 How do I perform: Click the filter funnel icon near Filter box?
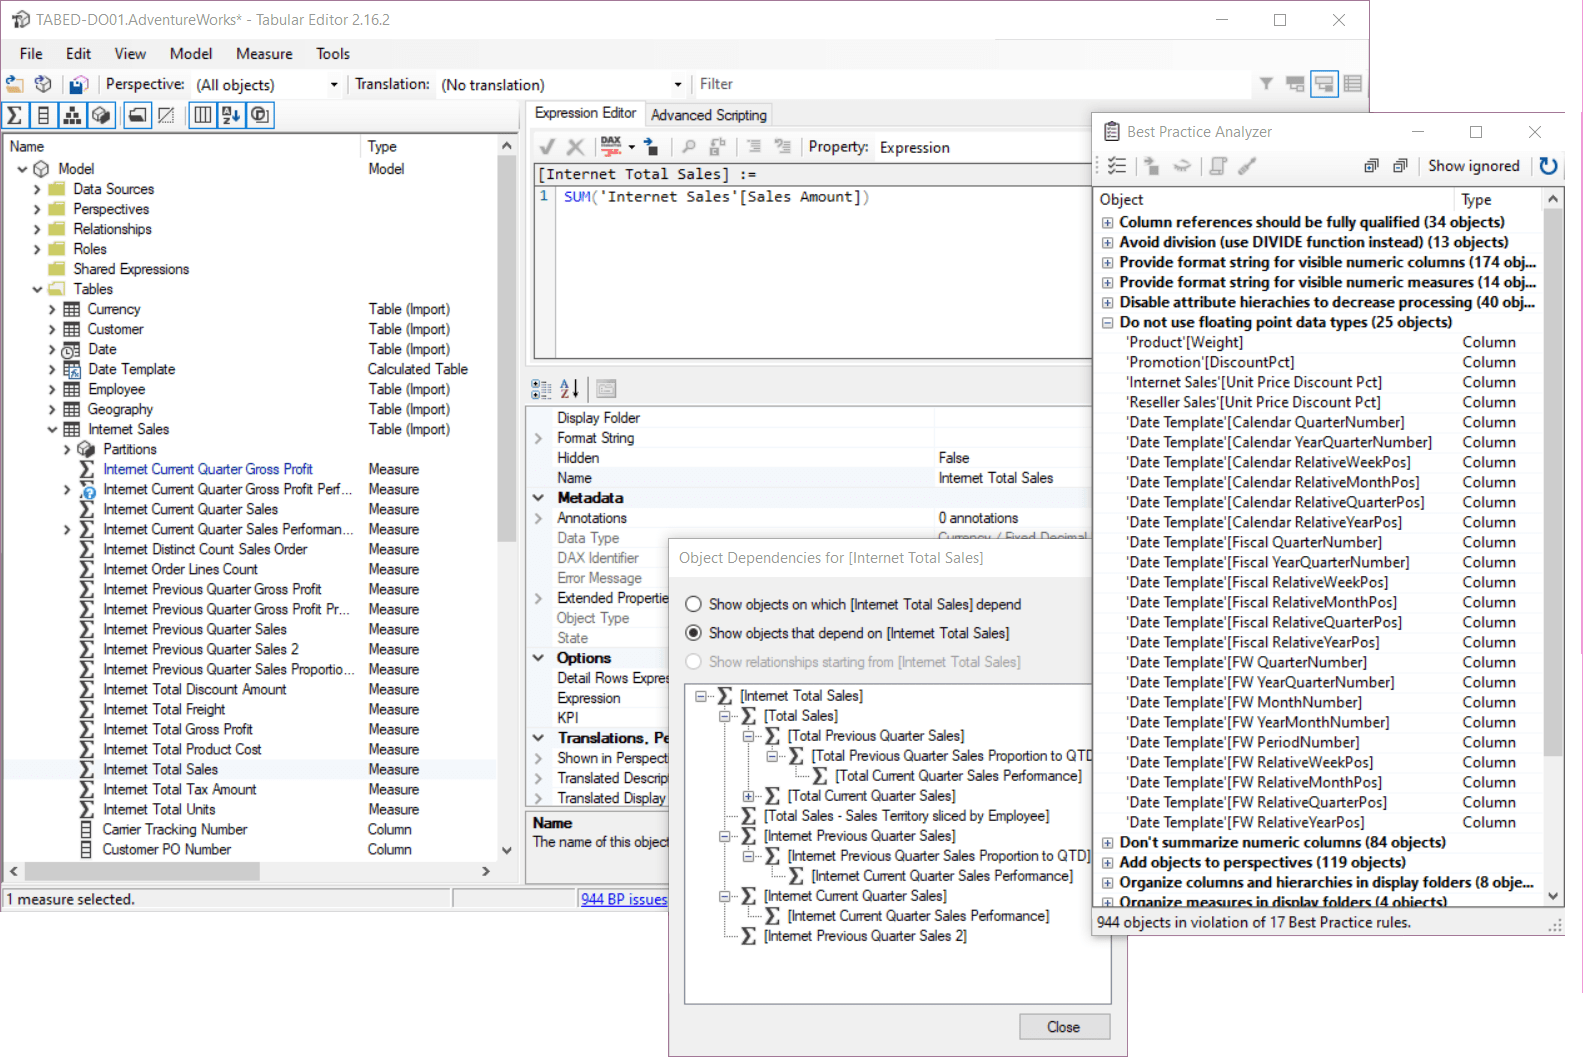click(x=1266, y=84)
